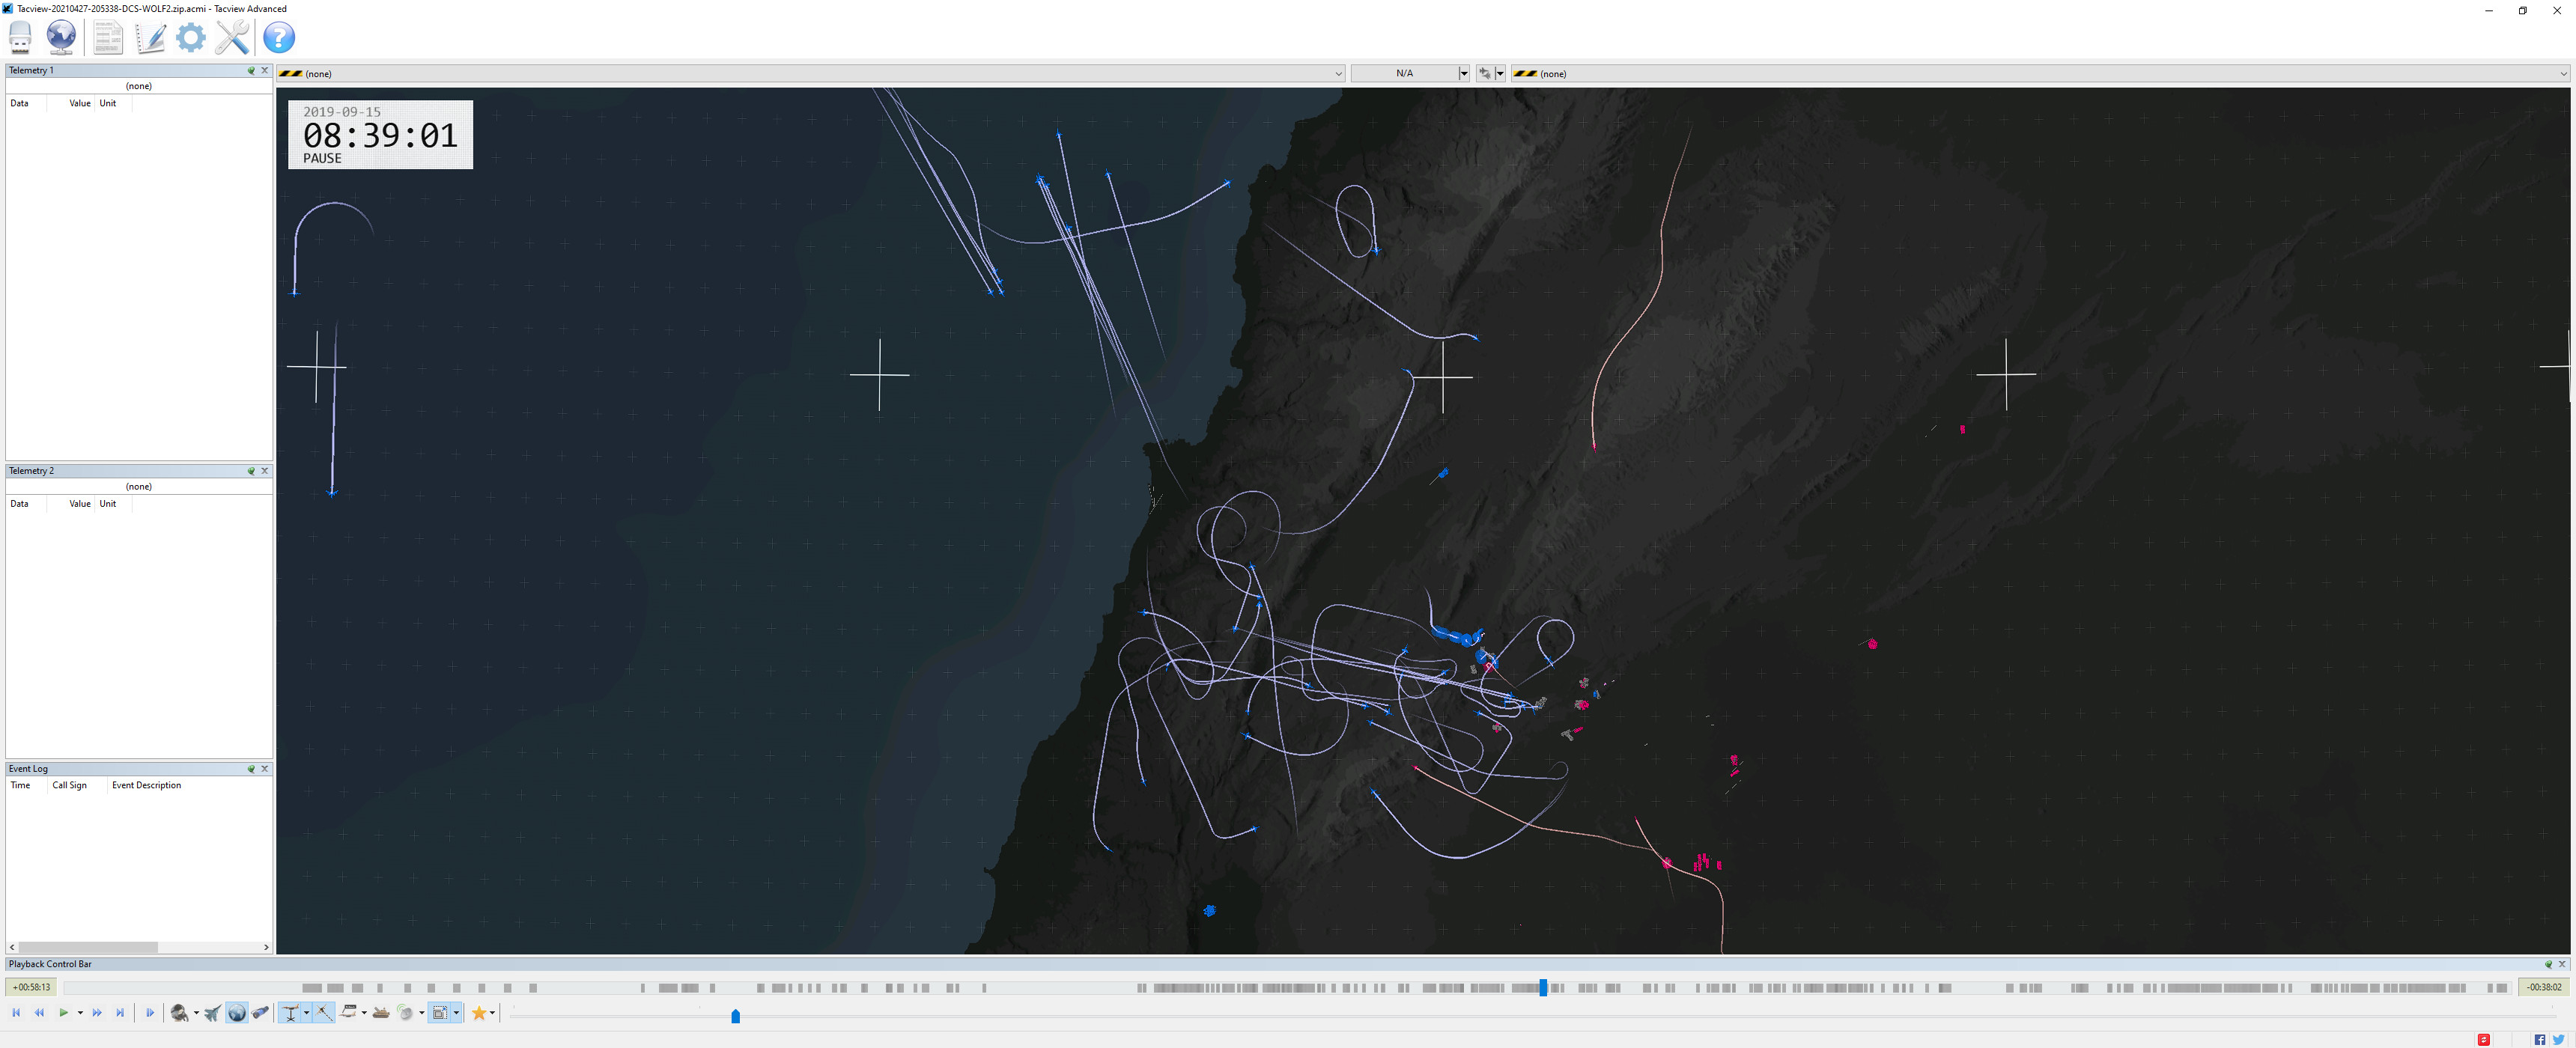The height and width of the screenshot is (1048, 2576).
Task: Click the blue question mark help icon
Action: click(x=279, y=37)
